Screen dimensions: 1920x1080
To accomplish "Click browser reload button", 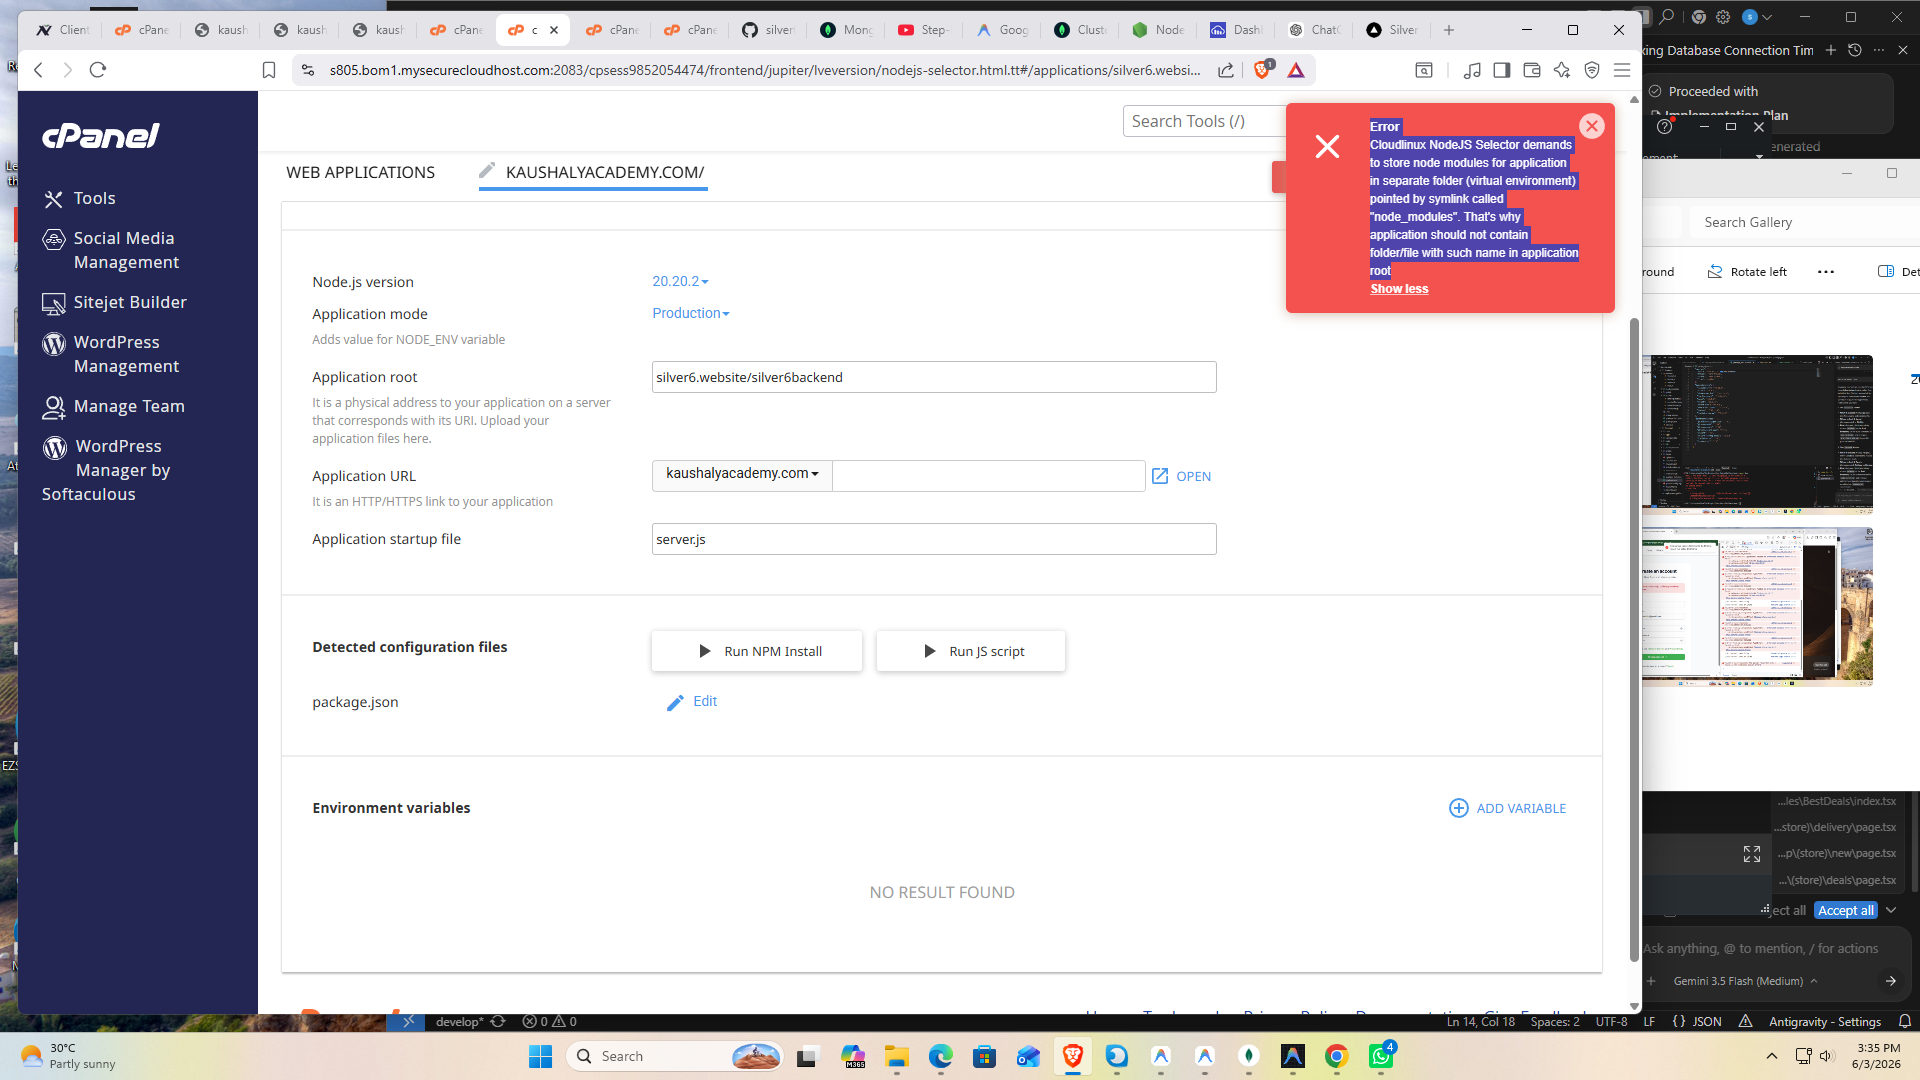I will [x=98, y=70].
